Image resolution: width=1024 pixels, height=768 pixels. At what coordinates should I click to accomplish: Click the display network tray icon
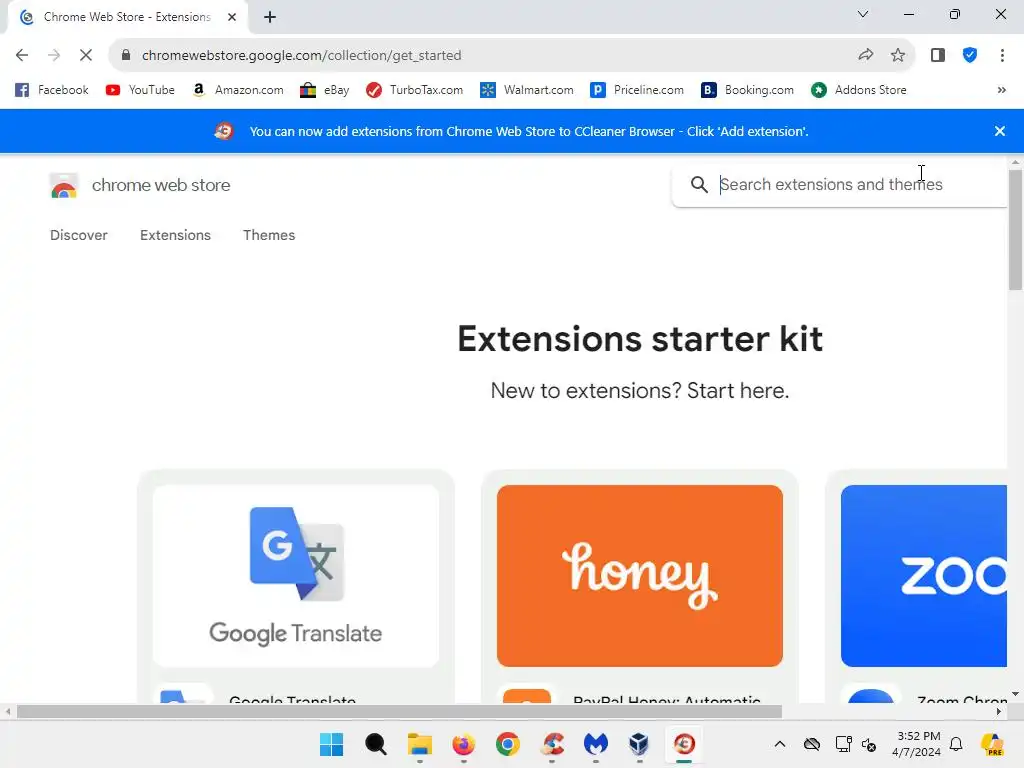coord(843,744)
